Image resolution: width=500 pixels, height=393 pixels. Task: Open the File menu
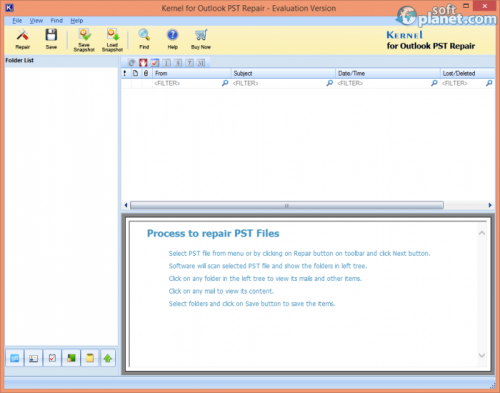pyautogui.click(x=17, y=21)
